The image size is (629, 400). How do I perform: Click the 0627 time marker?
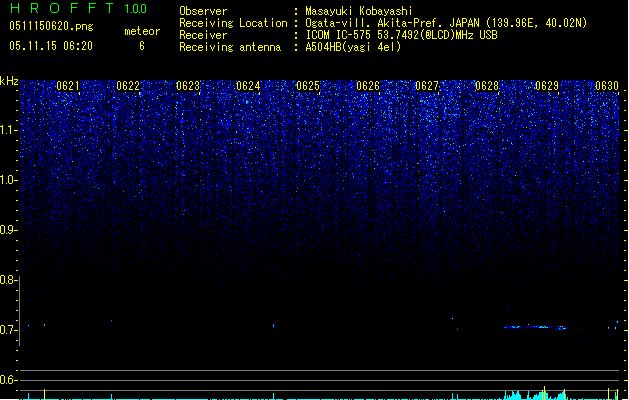pos(427,86)
